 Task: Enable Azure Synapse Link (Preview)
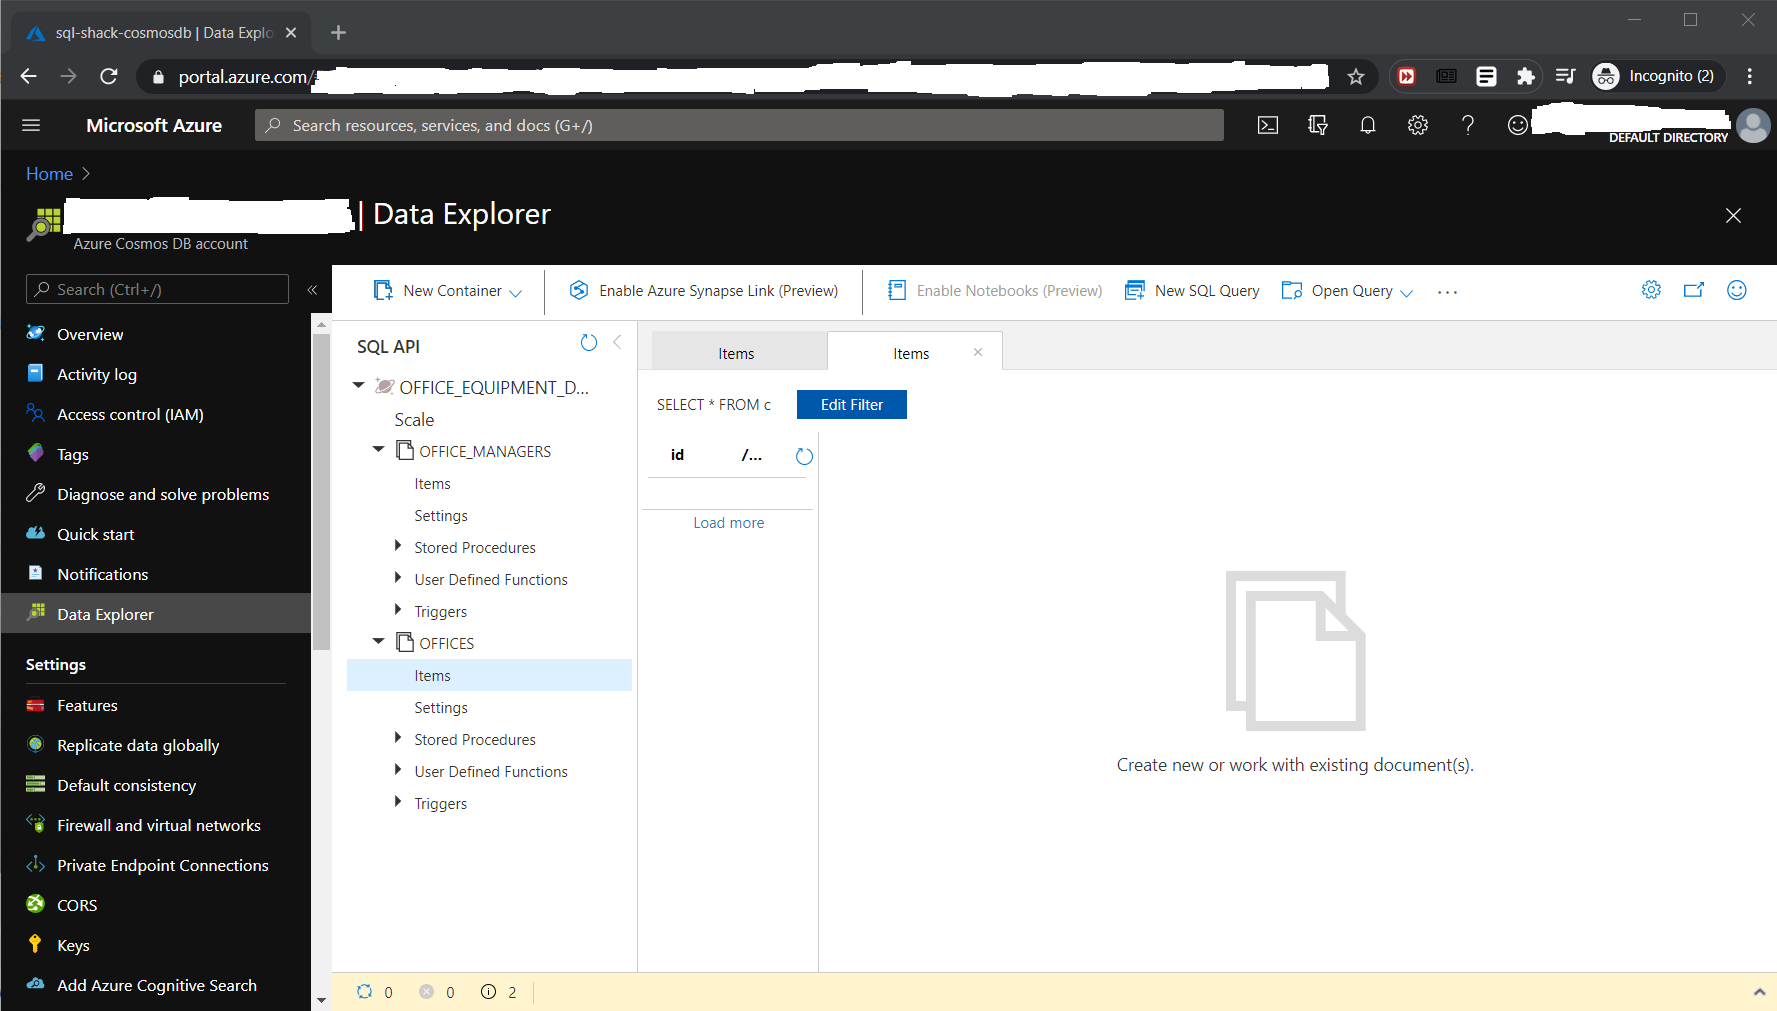(x=704, y=291)
